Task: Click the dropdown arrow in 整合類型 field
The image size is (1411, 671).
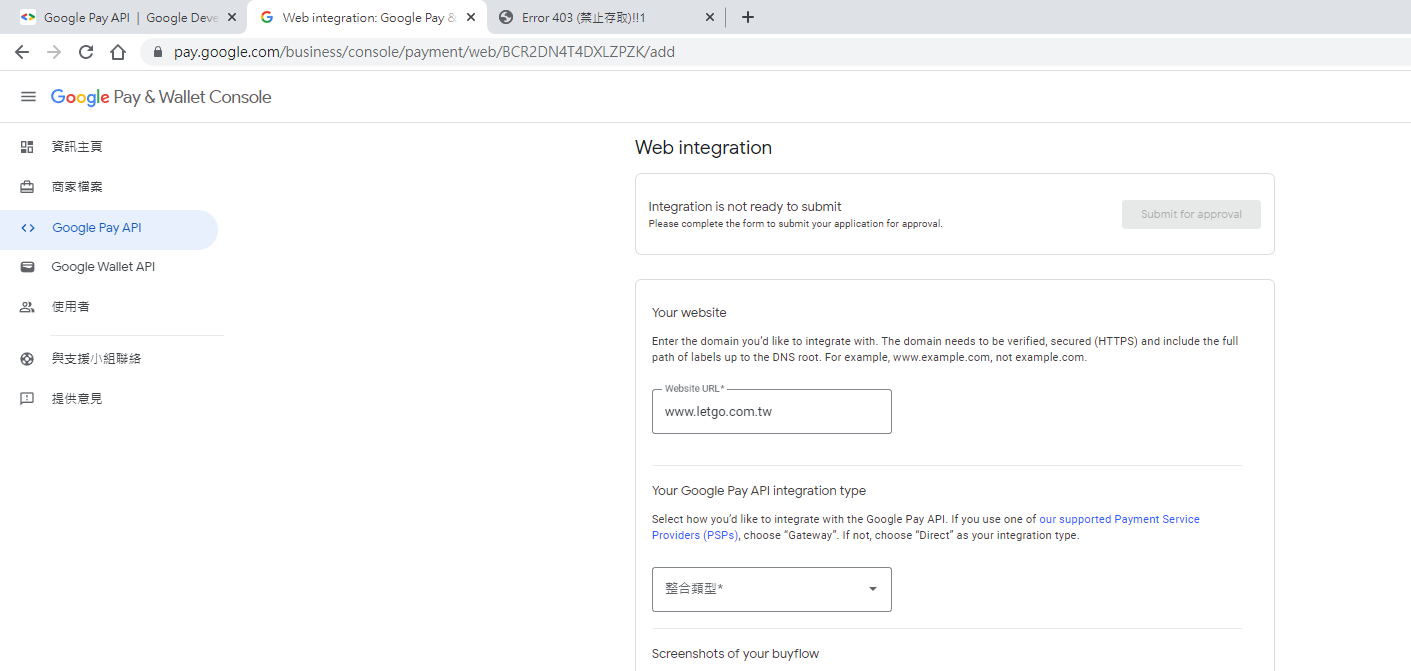Action: (872, 589)
